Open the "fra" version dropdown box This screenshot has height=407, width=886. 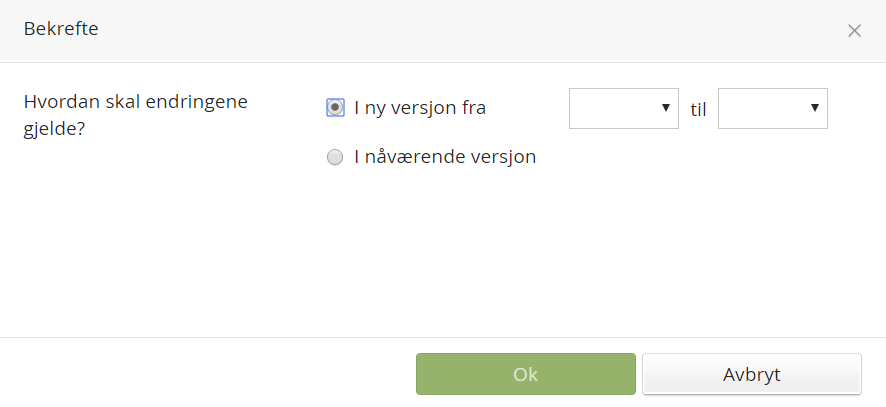pos(624,108)
